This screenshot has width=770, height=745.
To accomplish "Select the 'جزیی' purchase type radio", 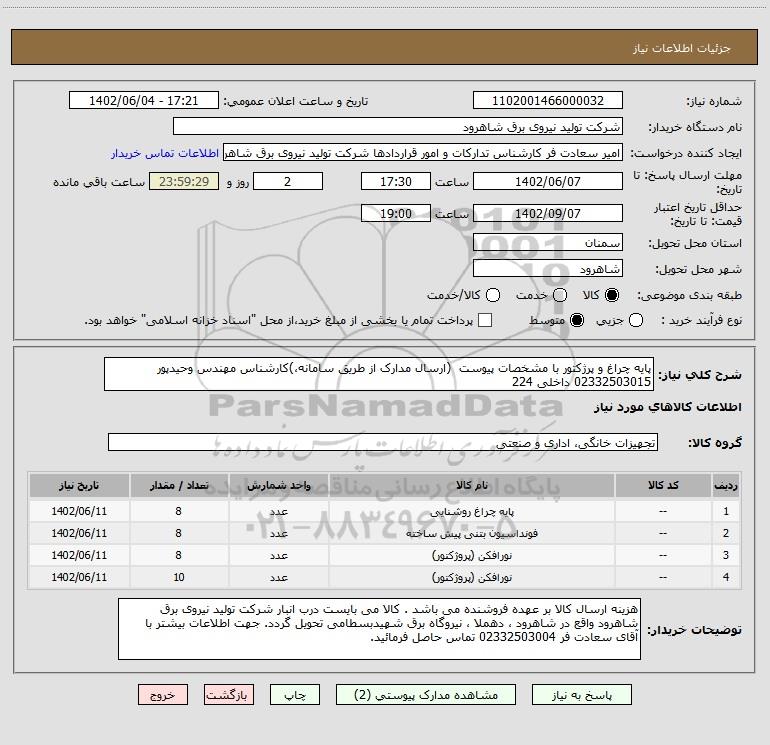I will click(636, 320).
